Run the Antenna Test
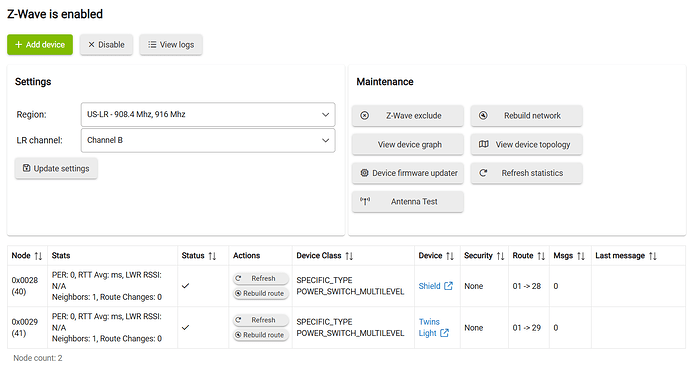Image resolution: width=690 pixels, height=377 pixels. pos(407,201)
